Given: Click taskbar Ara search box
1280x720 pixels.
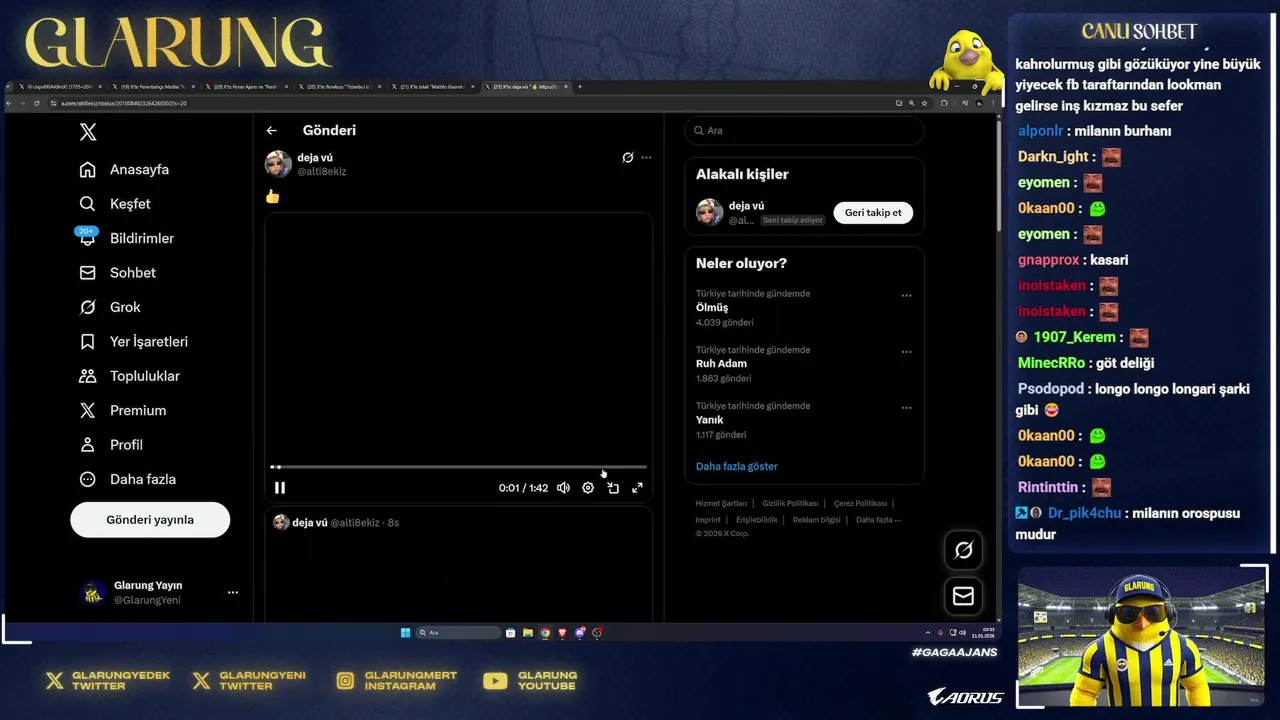Looking at the screenshot, I should tap(458, 632).
